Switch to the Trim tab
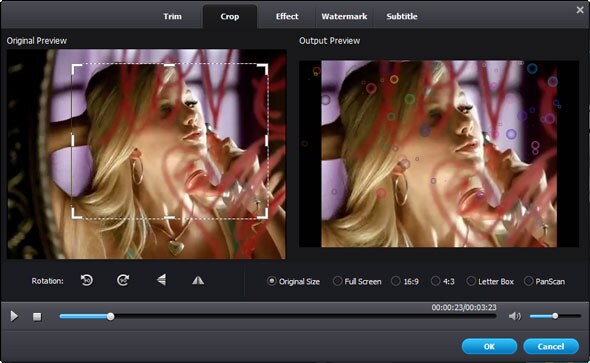590x363 pixels. tap(172, 17)
